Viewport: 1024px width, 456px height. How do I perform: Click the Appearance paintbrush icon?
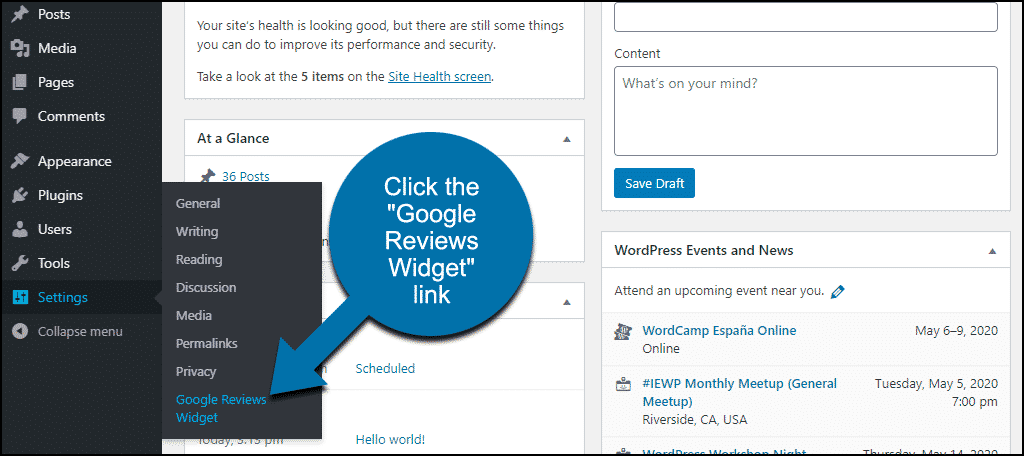tap(20, 161)
